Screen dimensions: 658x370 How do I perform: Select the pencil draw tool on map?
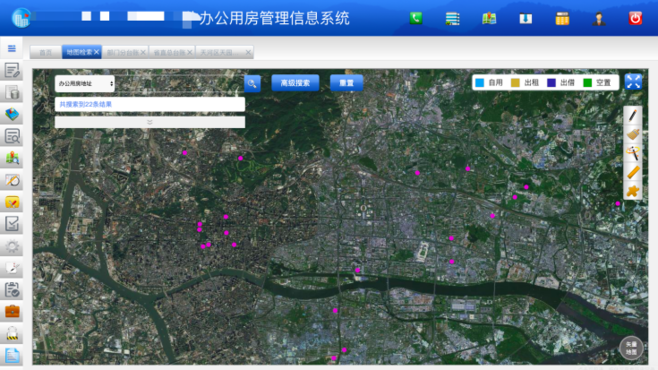633,115
